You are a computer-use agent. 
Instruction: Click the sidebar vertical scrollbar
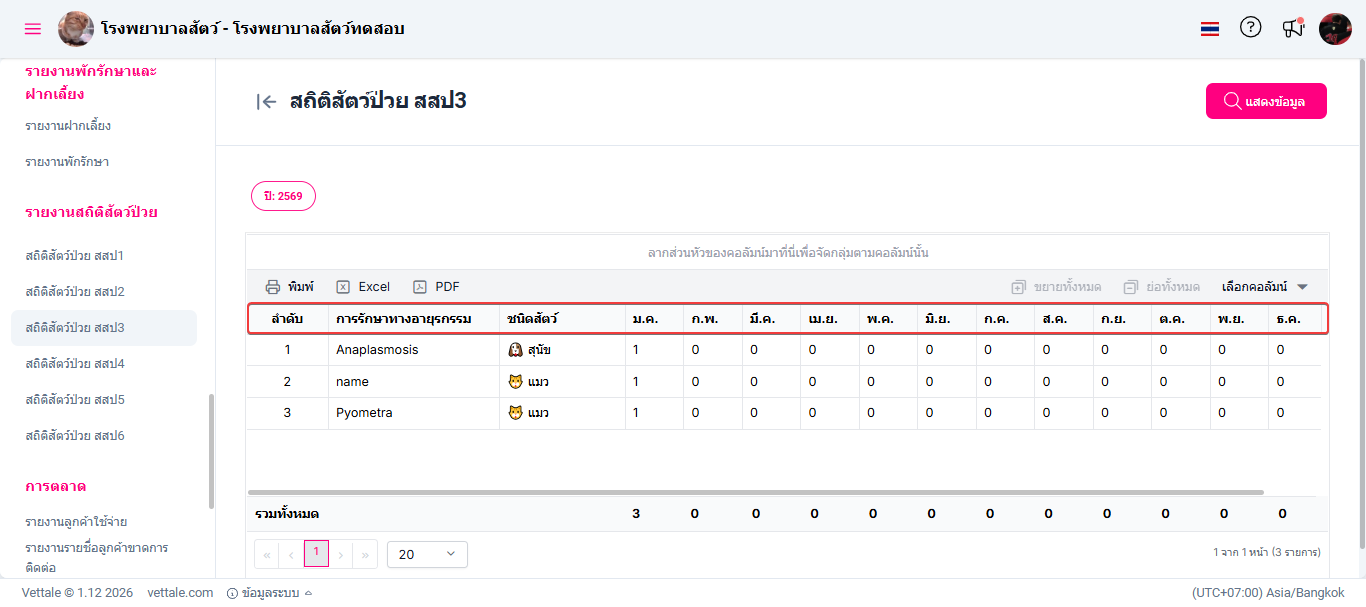point(211,451)
